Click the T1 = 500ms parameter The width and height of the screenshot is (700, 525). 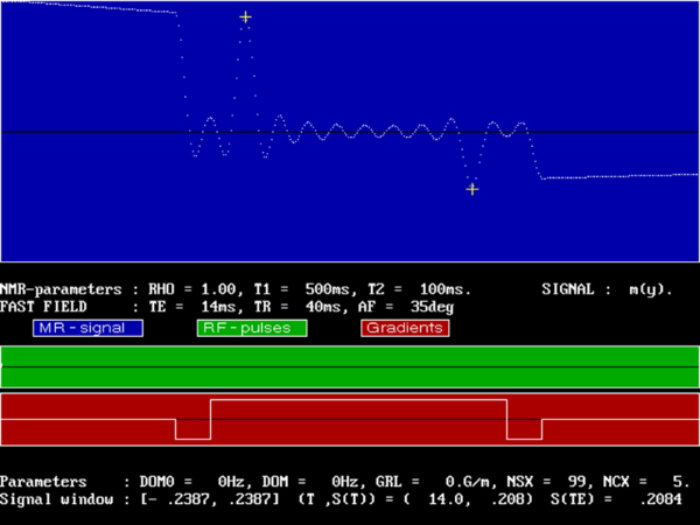click(x=306, y=290)
